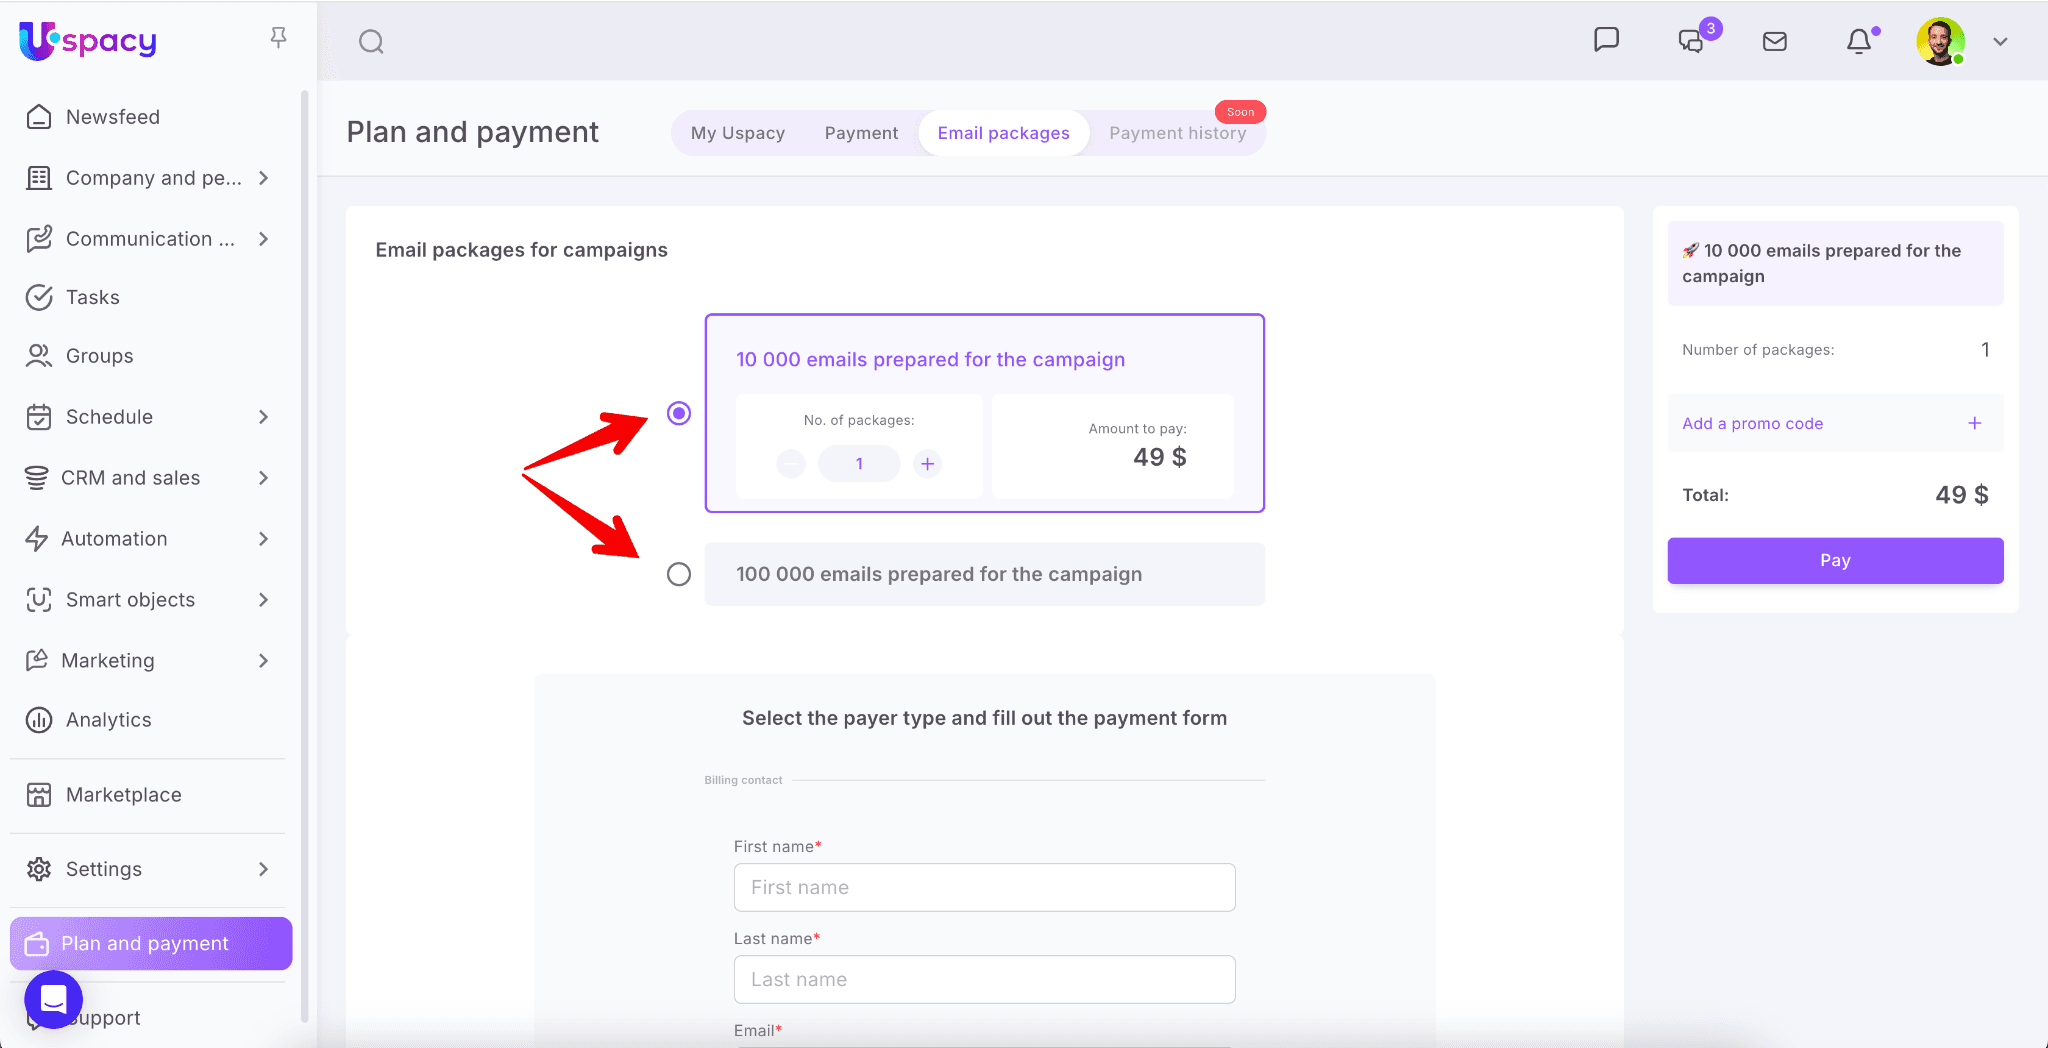Click the First name input field

point(984,887)
